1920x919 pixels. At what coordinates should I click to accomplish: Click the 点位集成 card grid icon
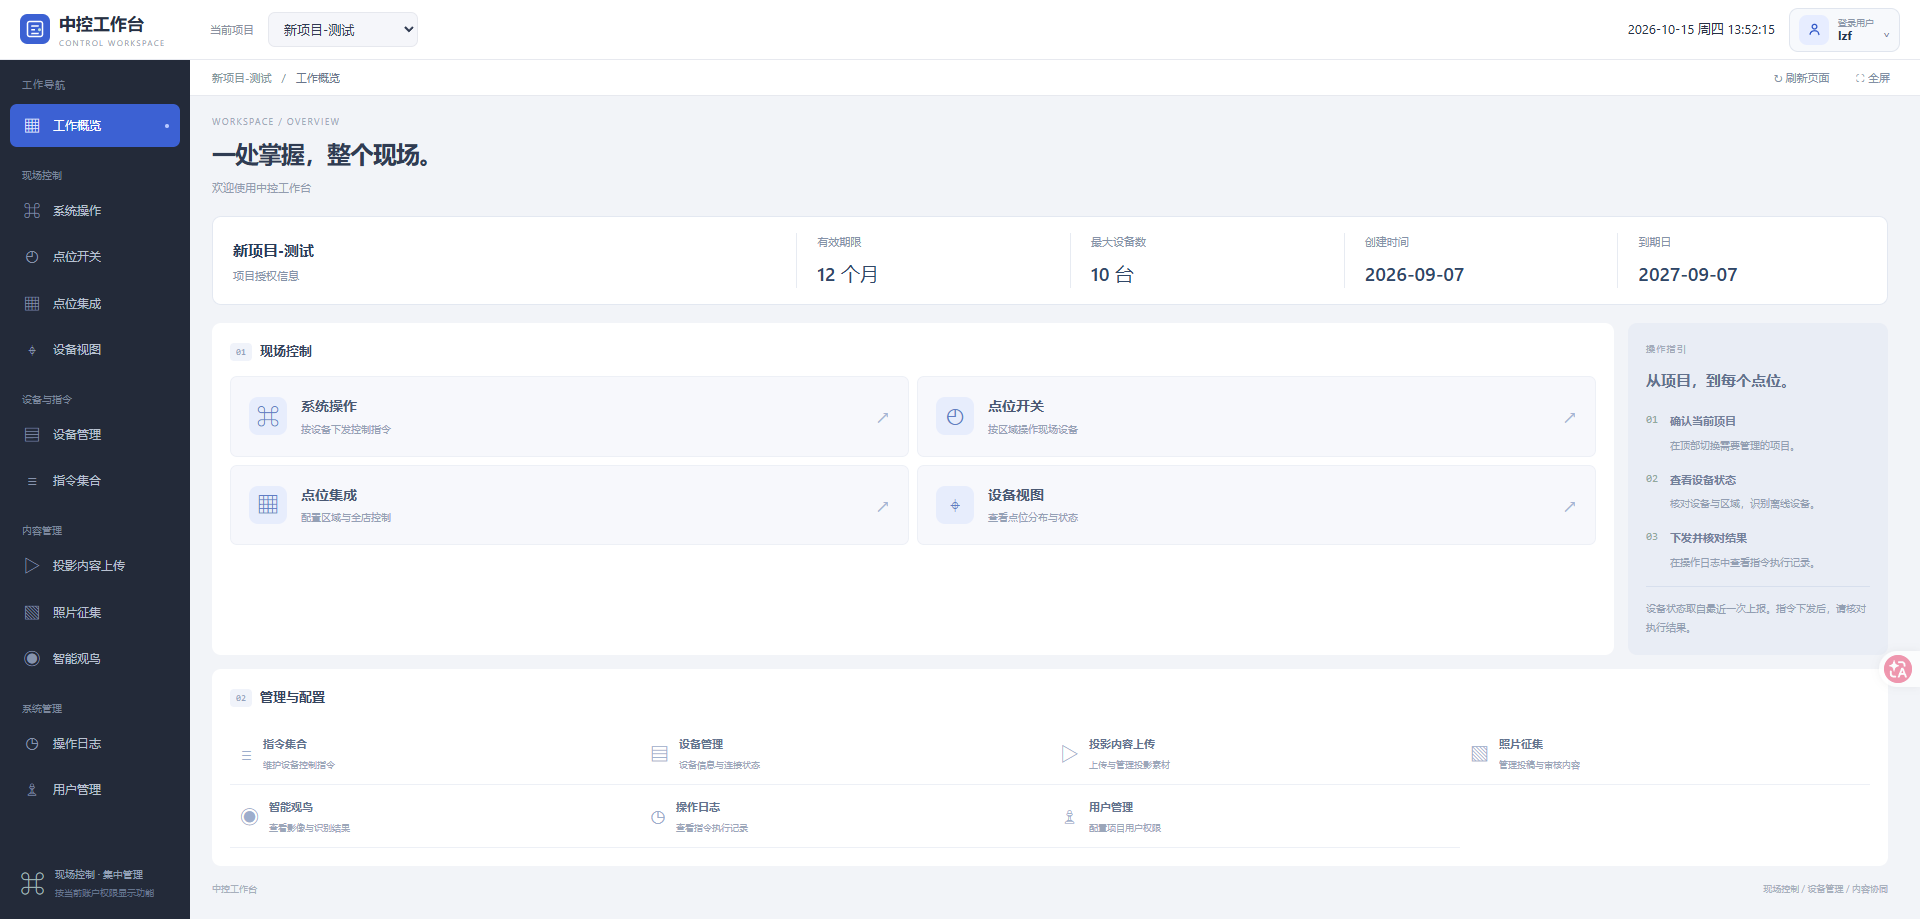(x=268, y=505)
